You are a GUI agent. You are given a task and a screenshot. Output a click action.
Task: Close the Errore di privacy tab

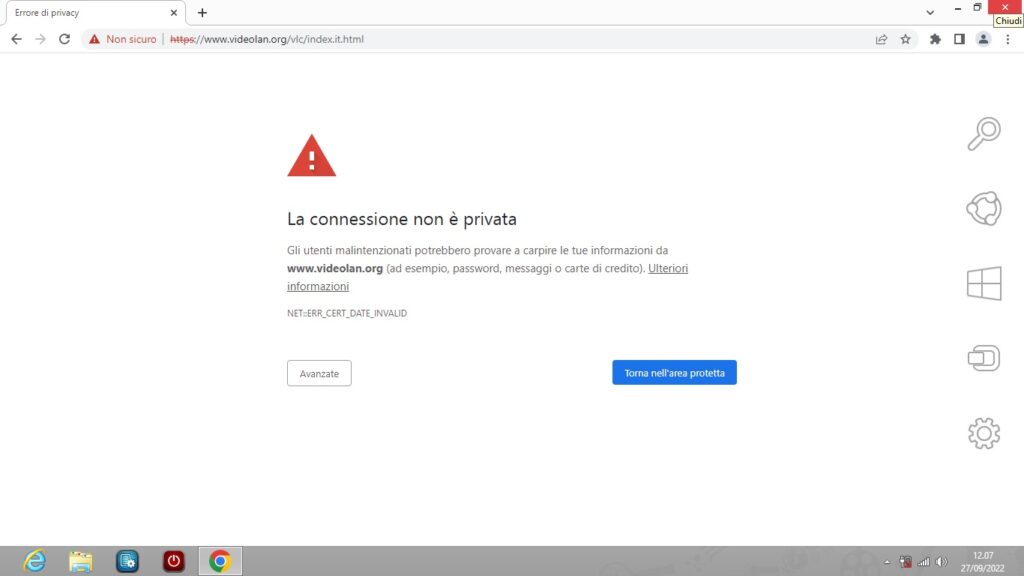click(x=174, y=12)
